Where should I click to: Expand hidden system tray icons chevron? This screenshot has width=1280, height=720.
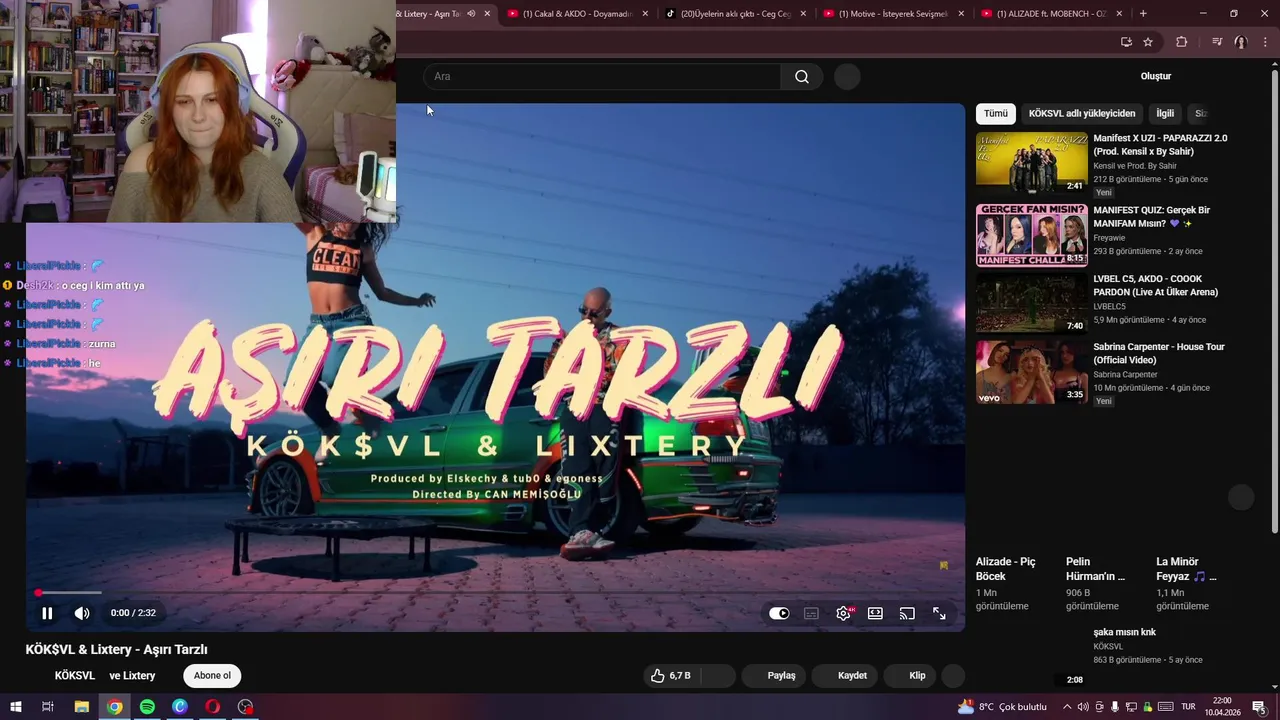click(x=1067, y=707)
